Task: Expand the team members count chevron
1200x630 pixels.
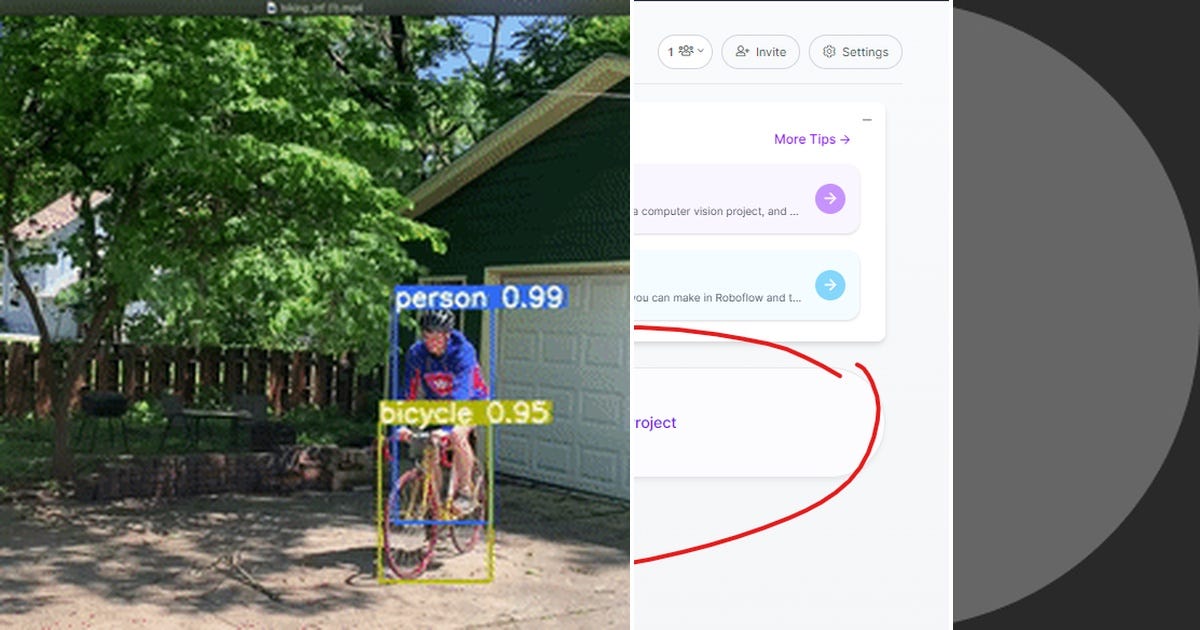Action: pos(700,51)
